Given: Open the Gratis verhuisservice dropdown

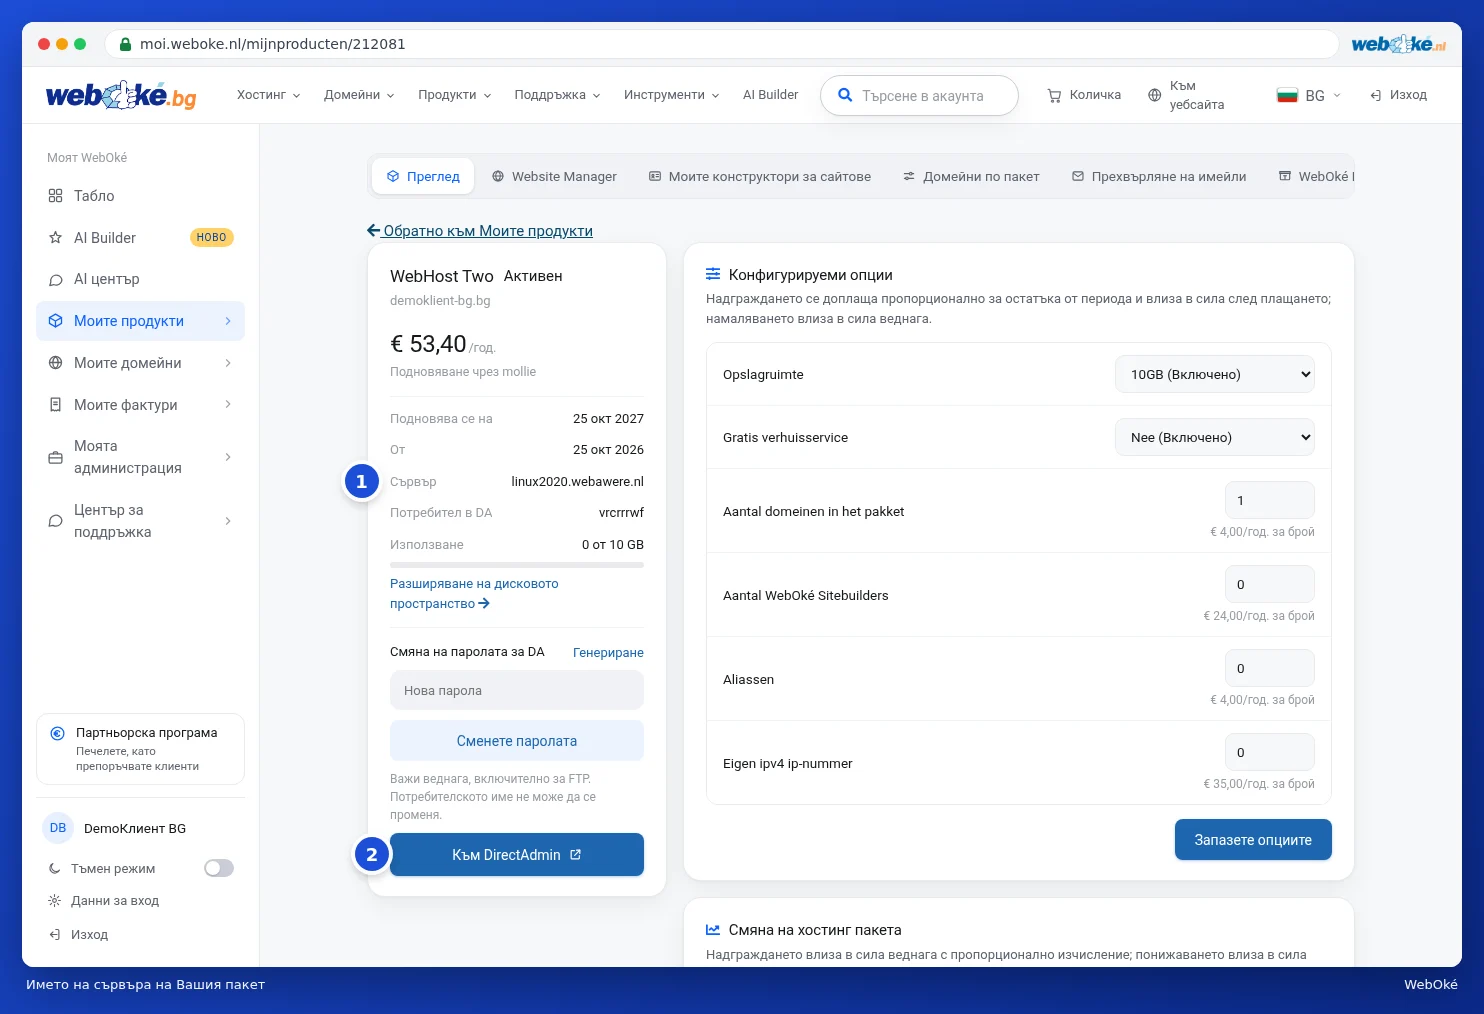Looking at the screenshot, I should [1215, 437].
